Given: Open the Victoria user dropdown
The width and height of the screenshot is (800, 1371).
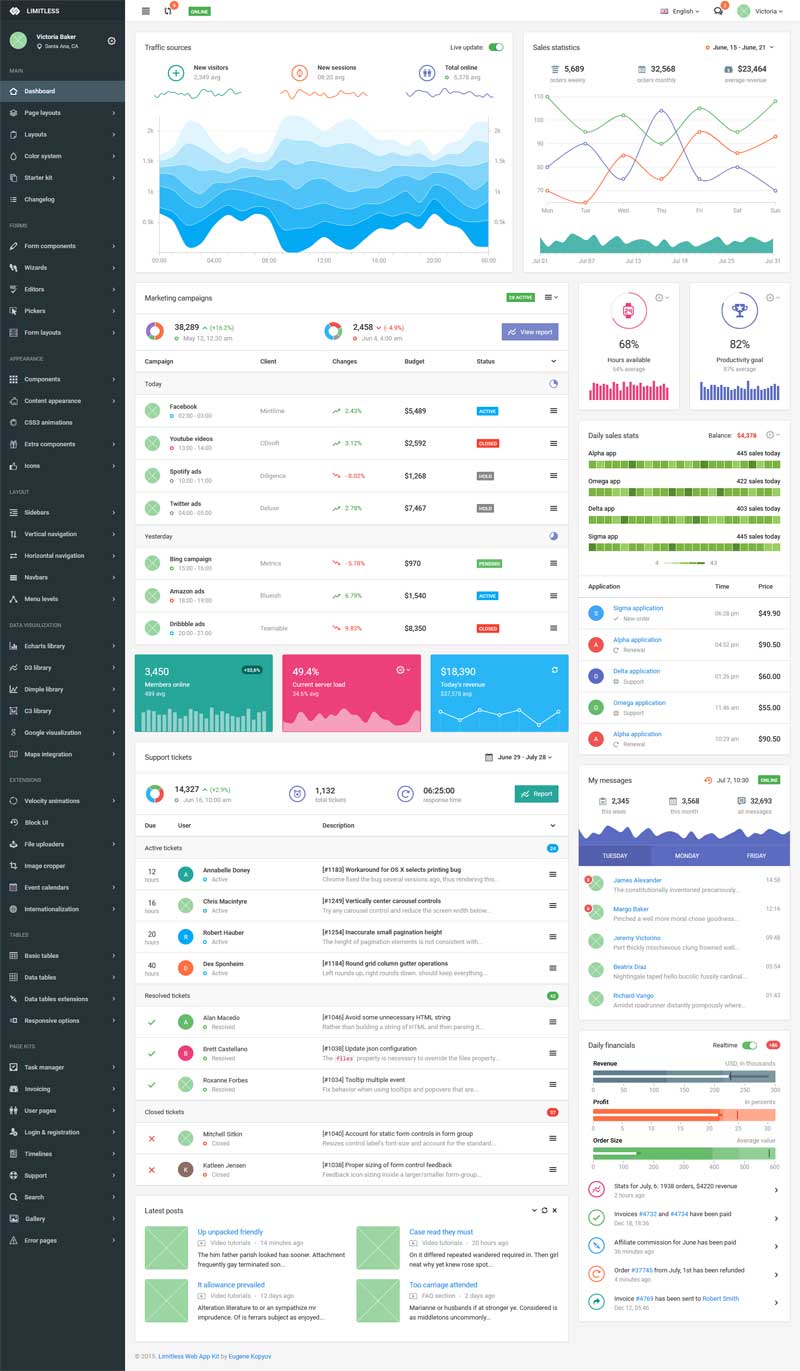Looking at the screenshot, I should click(x=760, y=11).
